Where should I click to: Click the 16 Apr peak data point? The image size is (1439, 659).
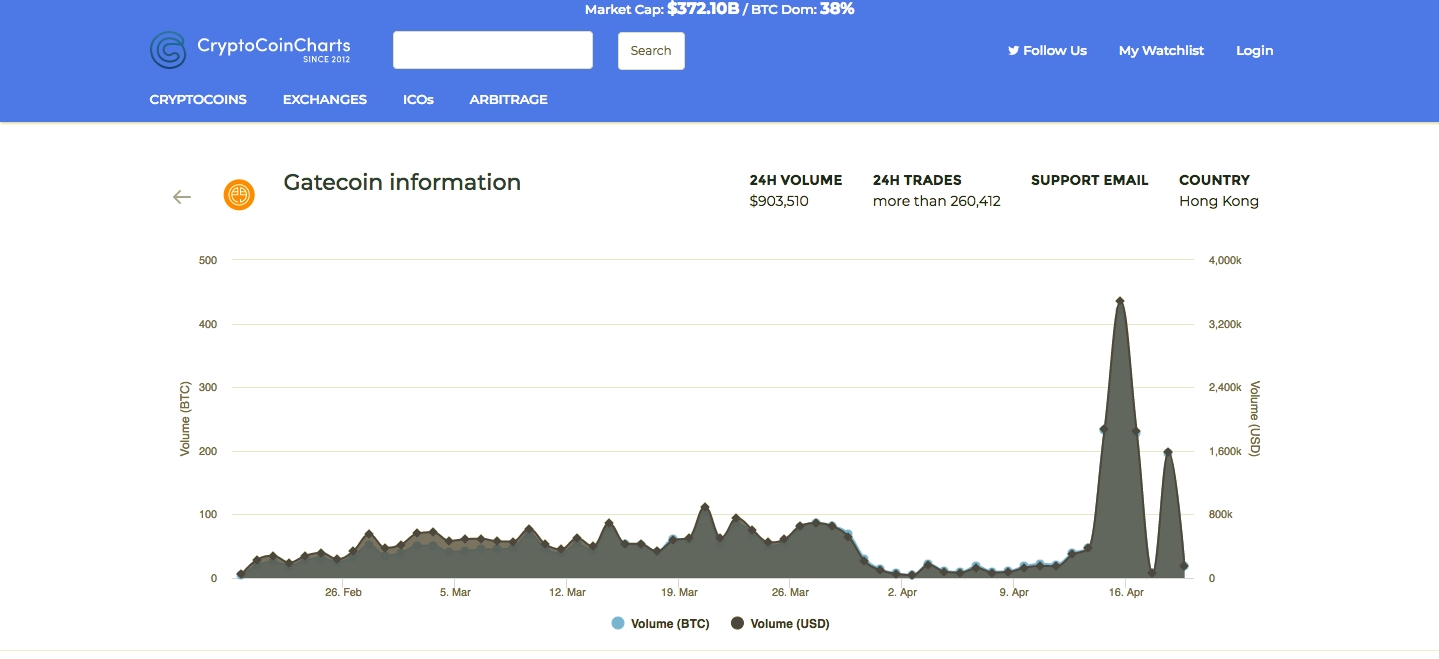pyautogui.click(x=1120, y=301)
